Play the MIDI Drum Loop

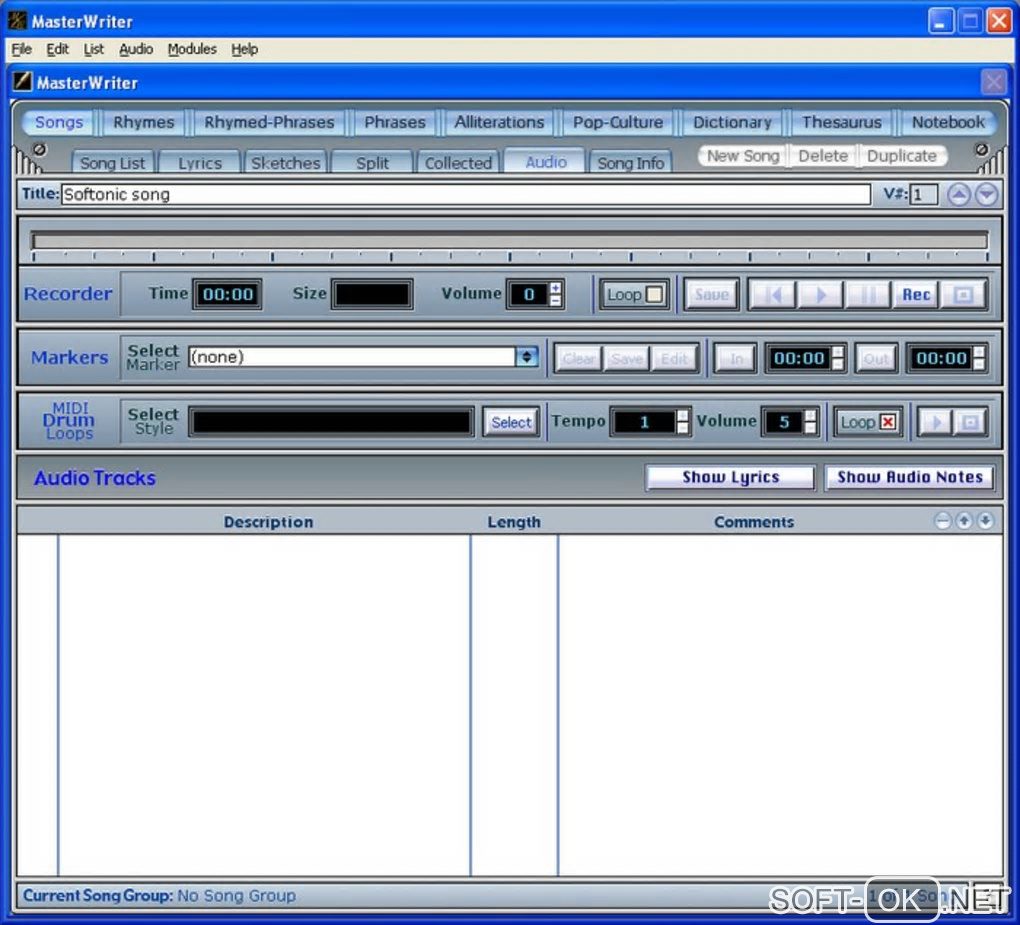coord(935,422)
